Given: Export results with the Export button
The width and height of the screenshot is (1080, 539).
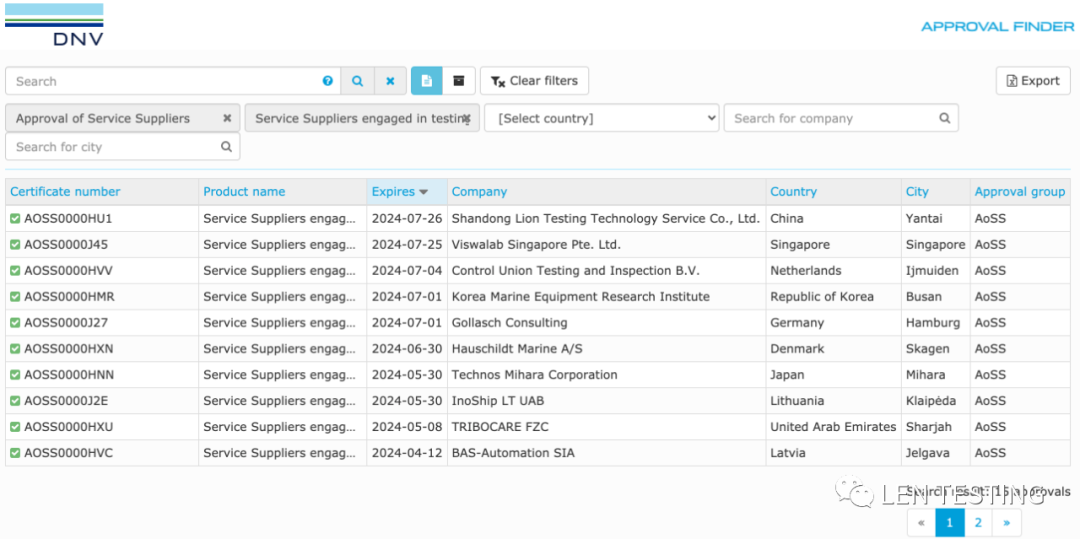Looking at the screenshot, I should [1033, 81].
